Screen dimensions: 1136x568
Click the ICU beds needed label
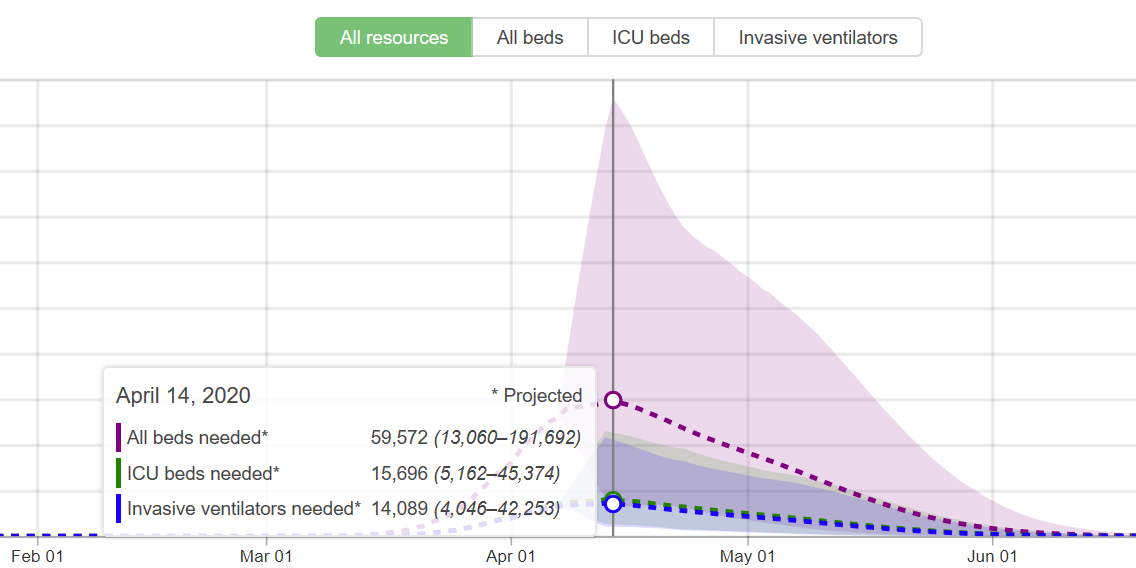coord(203,473)
